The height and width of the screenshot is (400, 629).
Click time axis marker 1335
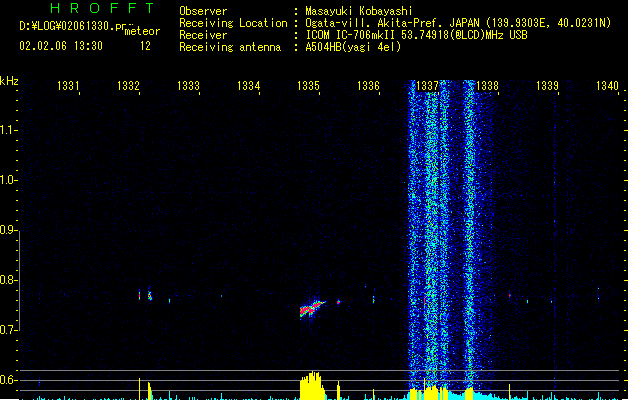[x=308, y=86]
